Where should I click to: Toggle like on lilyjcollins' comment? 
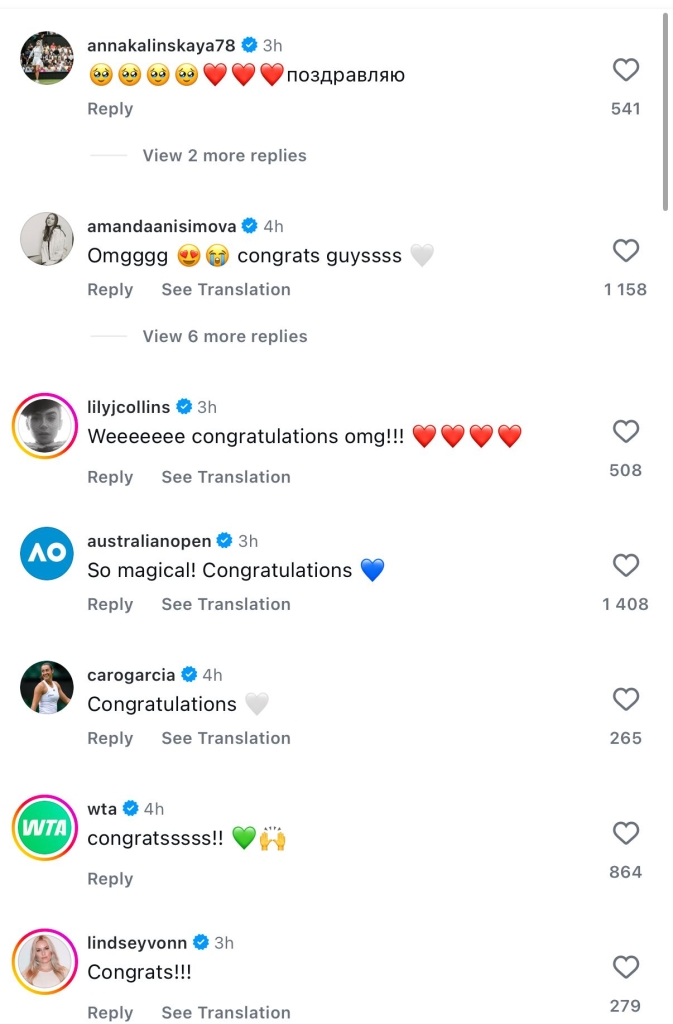[625, 432]
